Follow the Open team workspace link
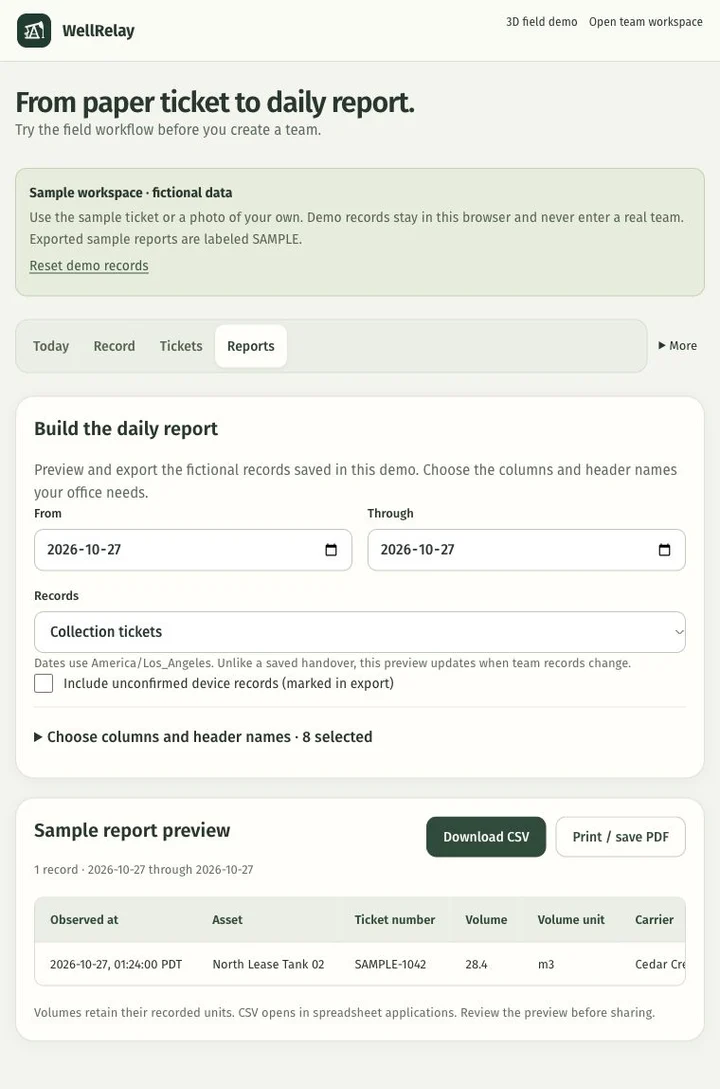 pos(646,22)
